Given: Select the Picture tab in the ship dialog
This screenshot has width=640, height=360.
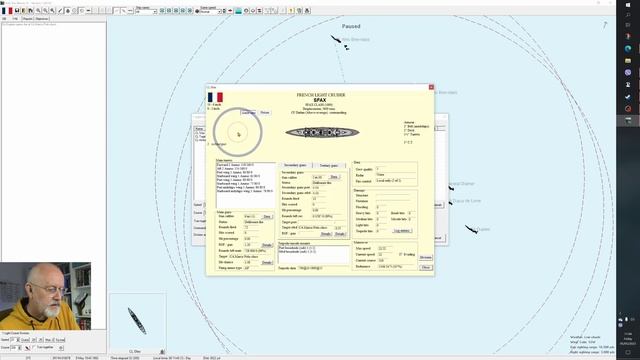Looking at the screenshot, I should point(265,112).
